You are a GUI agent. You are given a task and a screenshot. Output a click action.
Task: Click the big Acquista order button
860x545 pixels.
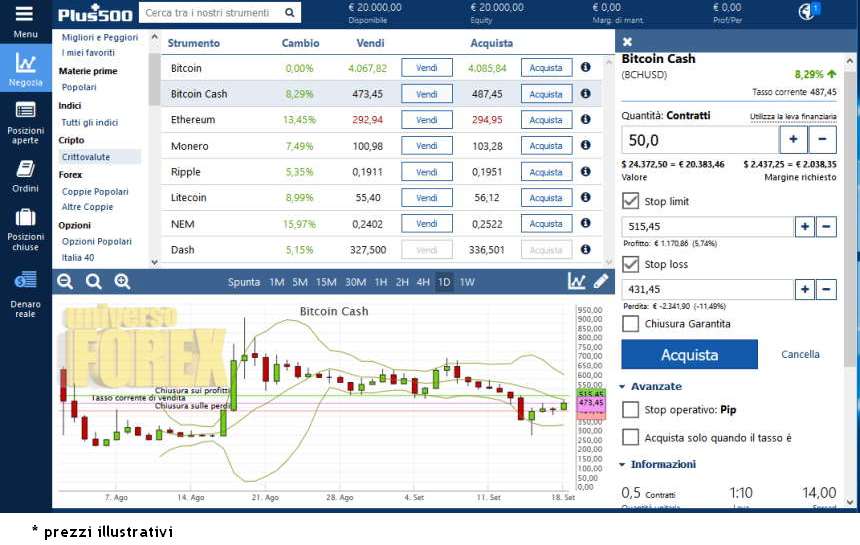[x=689, y=355]
